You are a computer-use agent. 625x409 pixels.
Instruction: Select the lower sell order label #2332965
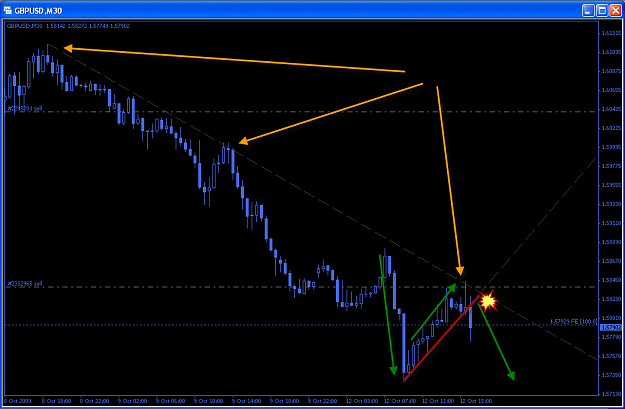click(25, 284)
